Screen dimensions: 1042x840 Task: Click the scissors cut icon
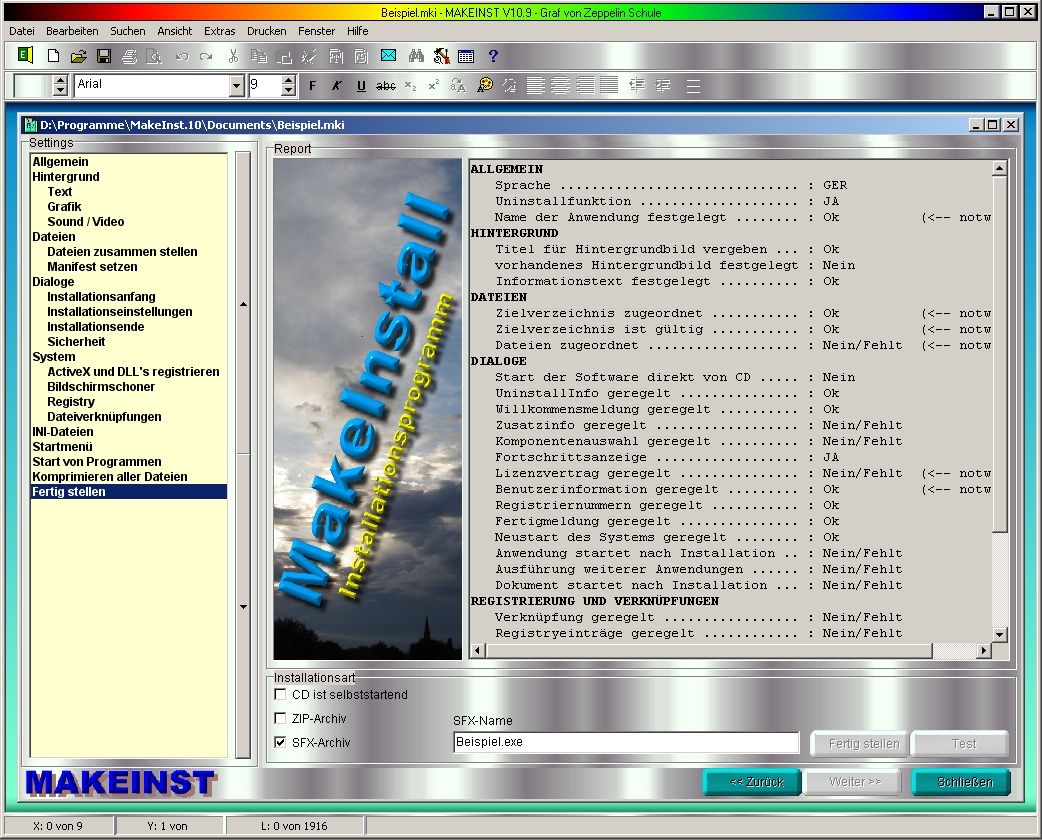233,56
